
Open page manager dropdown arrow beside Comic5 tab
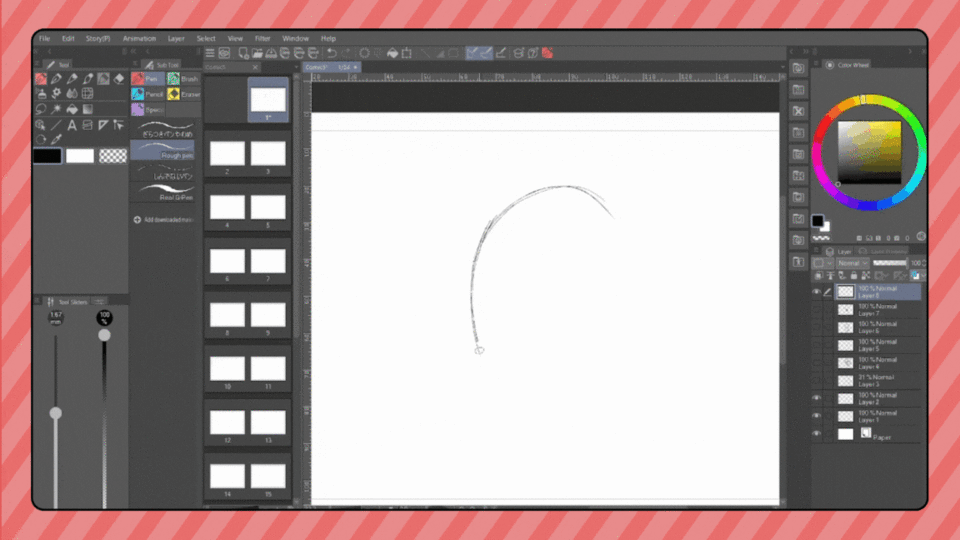click(x=296, y=67)
